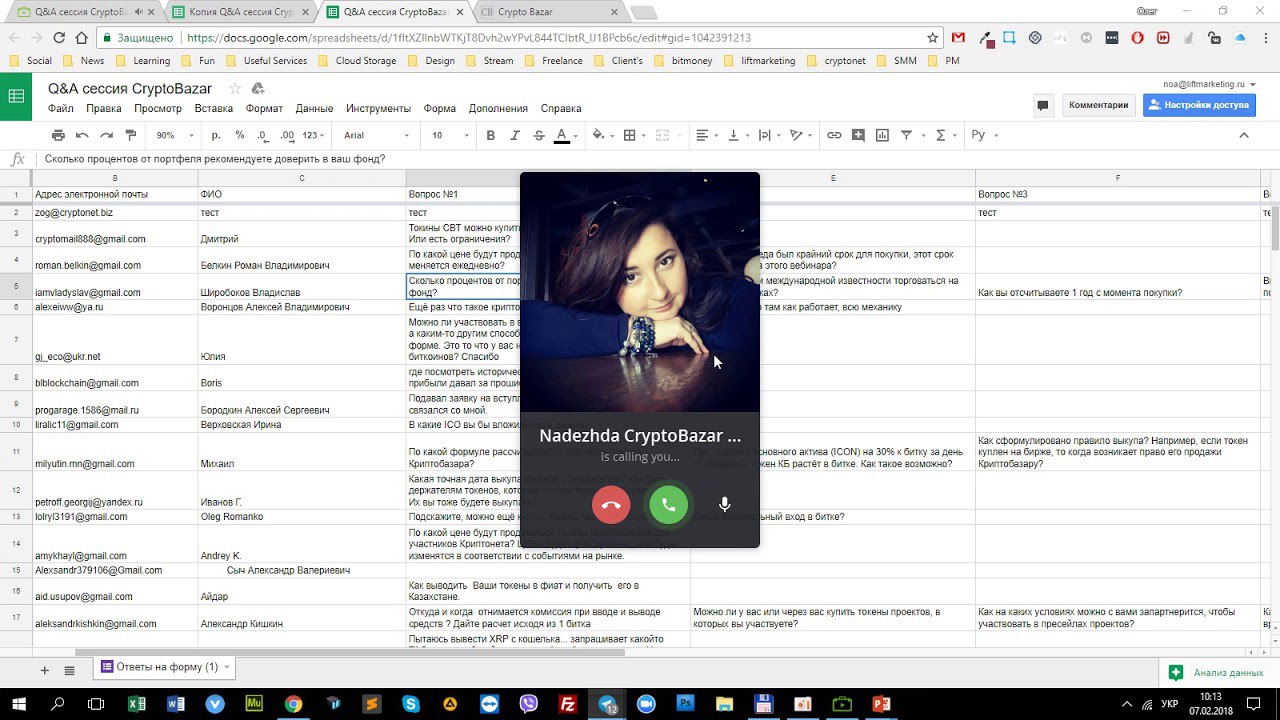Redo the action in Sheets toolbar
Screen dimensions: 1280x720
[x=106, y=135]
